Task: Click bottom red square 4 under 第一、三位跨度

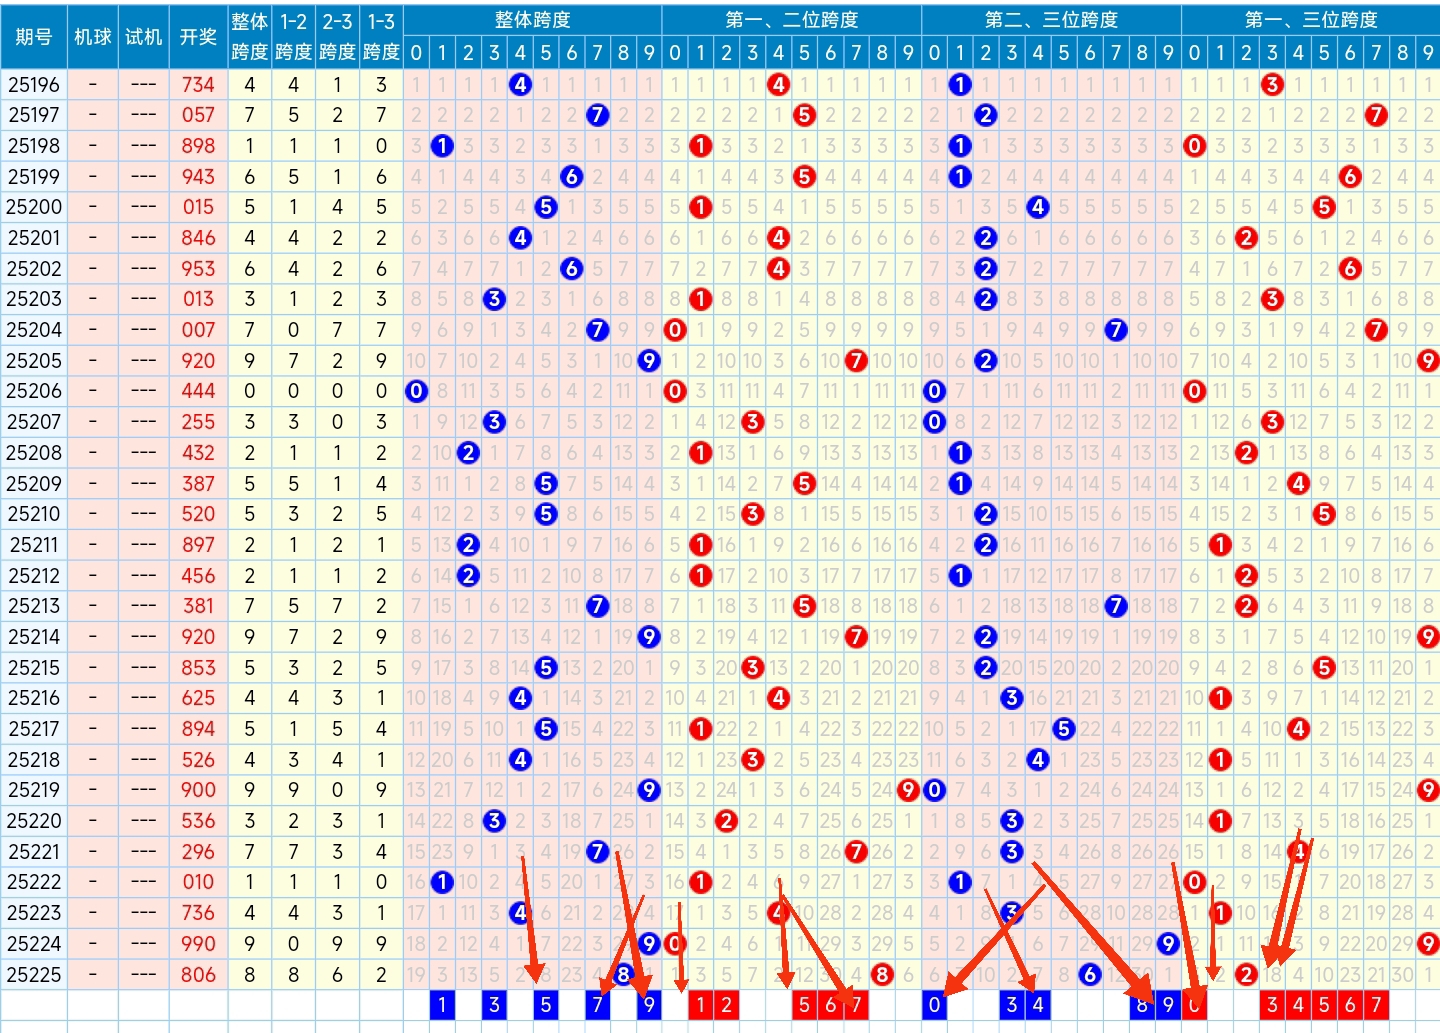Action: [1298, 1005]
